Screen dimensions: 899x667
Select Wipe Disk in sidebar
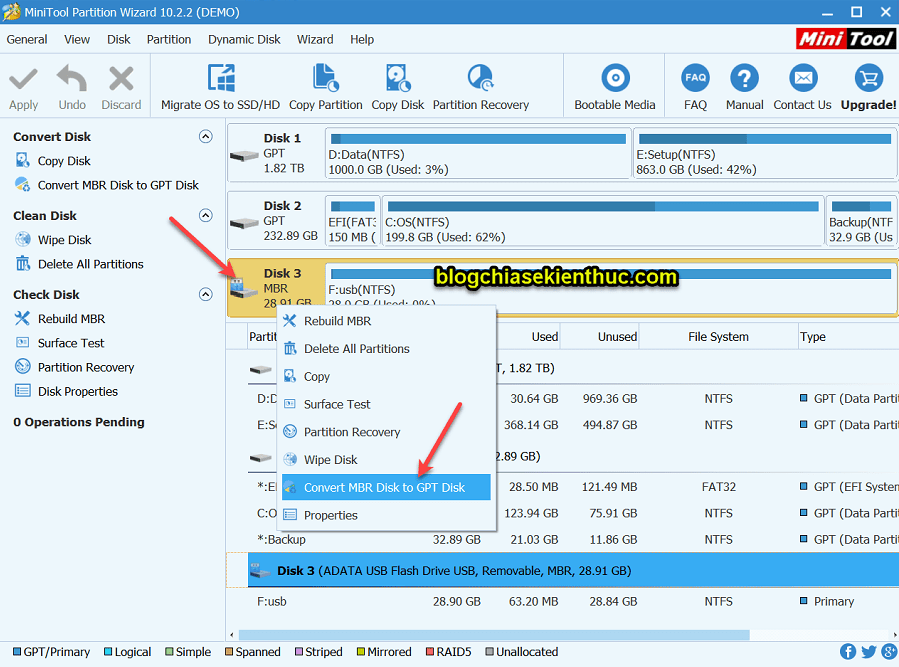pos(65,240)
